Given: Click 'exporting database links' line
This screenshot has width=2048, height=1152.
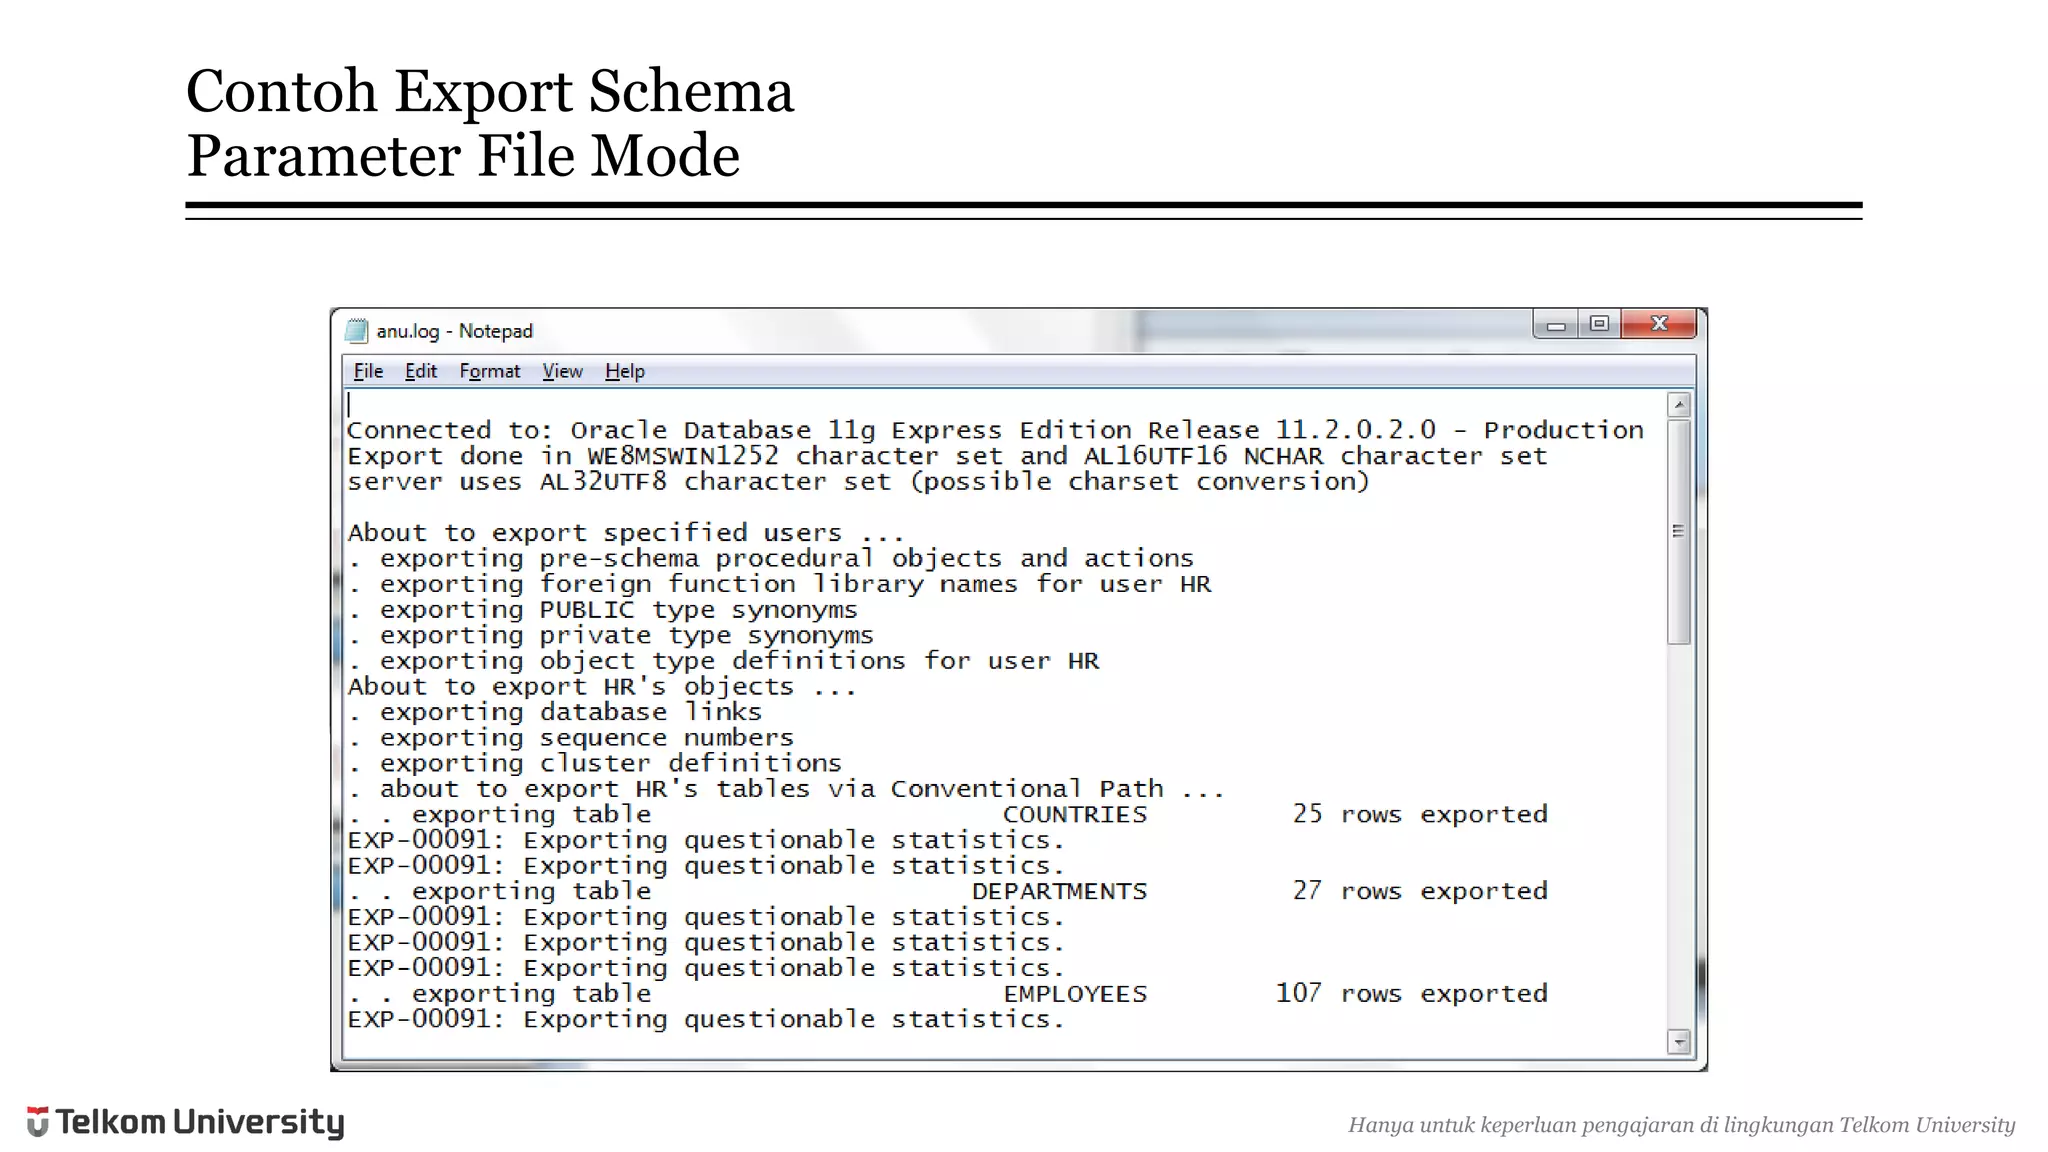Looking at the screenshot, I should (554, 712).
